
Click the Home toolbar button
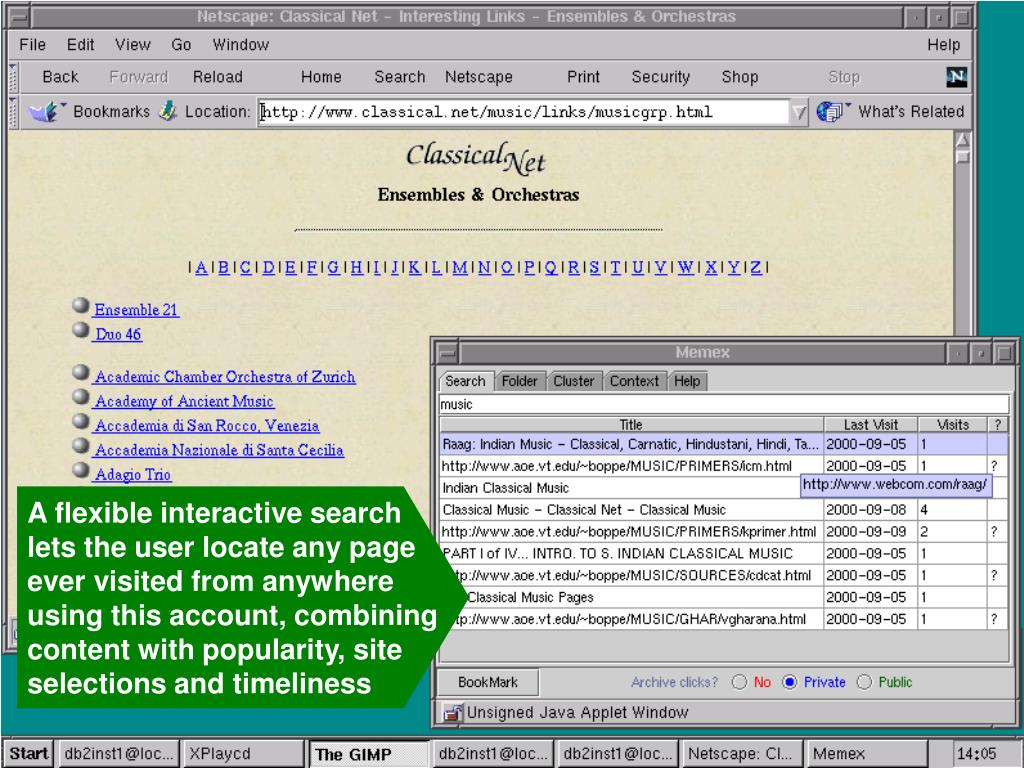[321, 77]
